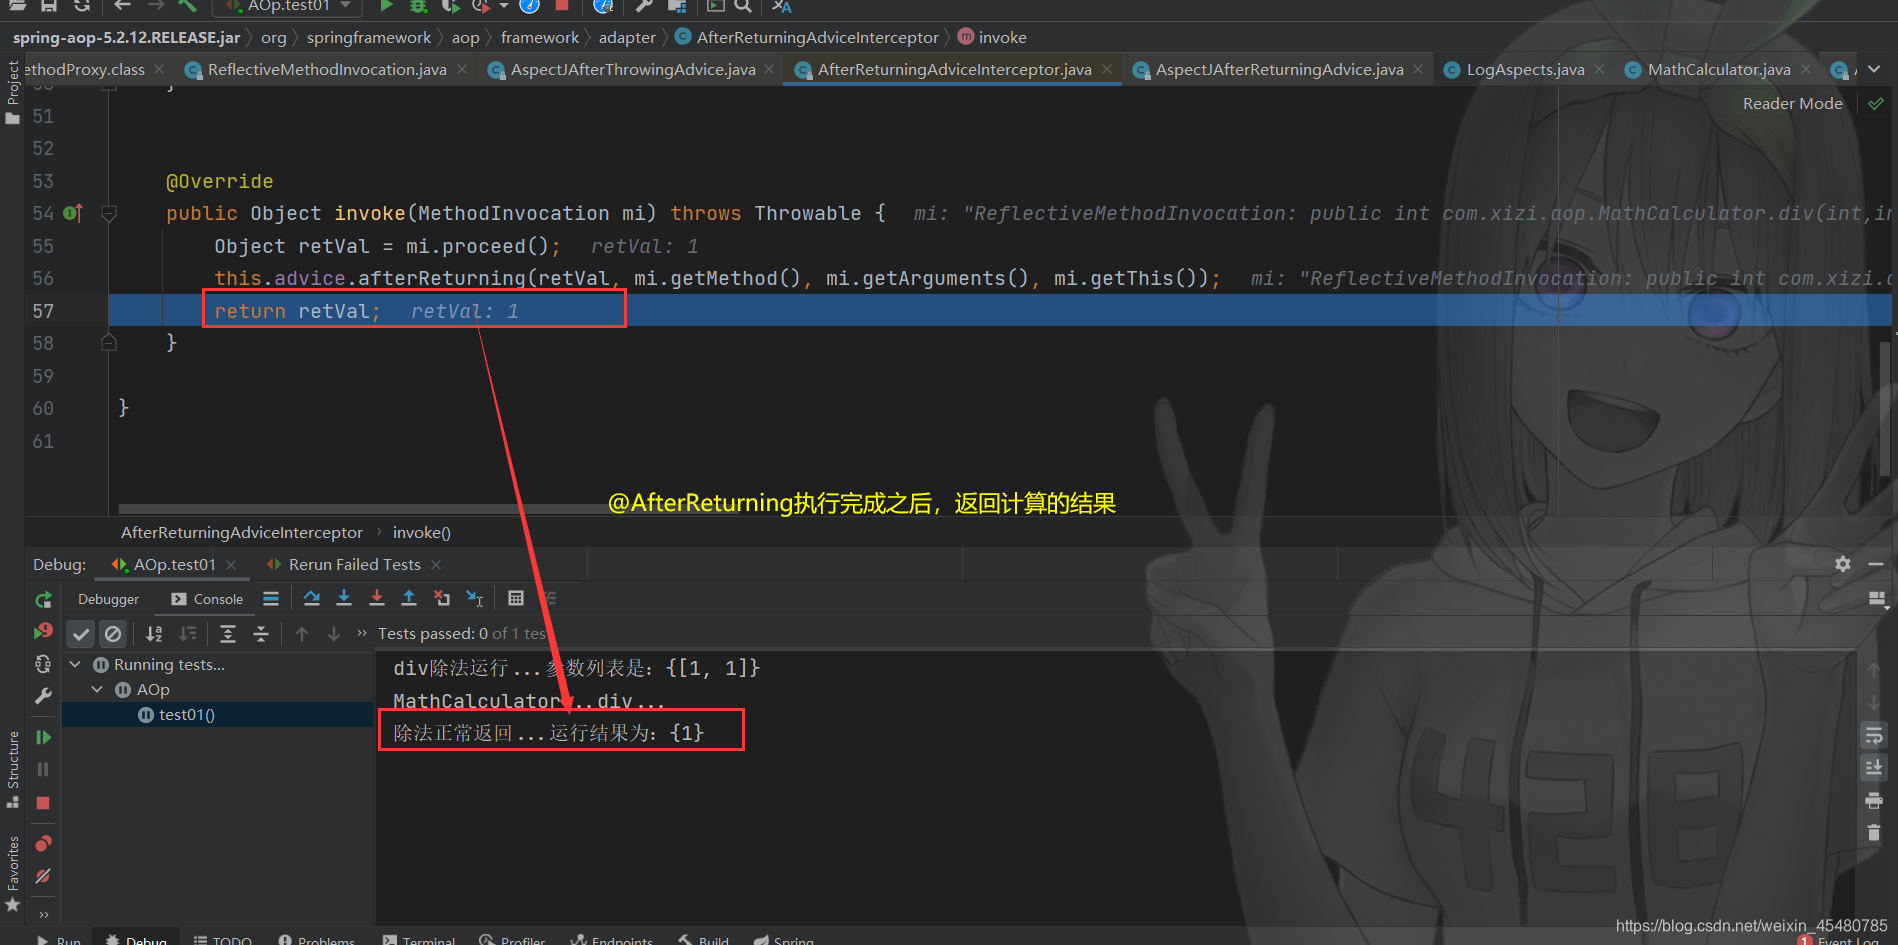This screenshot has height=945, width=1898.
Task: Click invoke() in editor breadcrumb
Action: [x=421, y=532]
